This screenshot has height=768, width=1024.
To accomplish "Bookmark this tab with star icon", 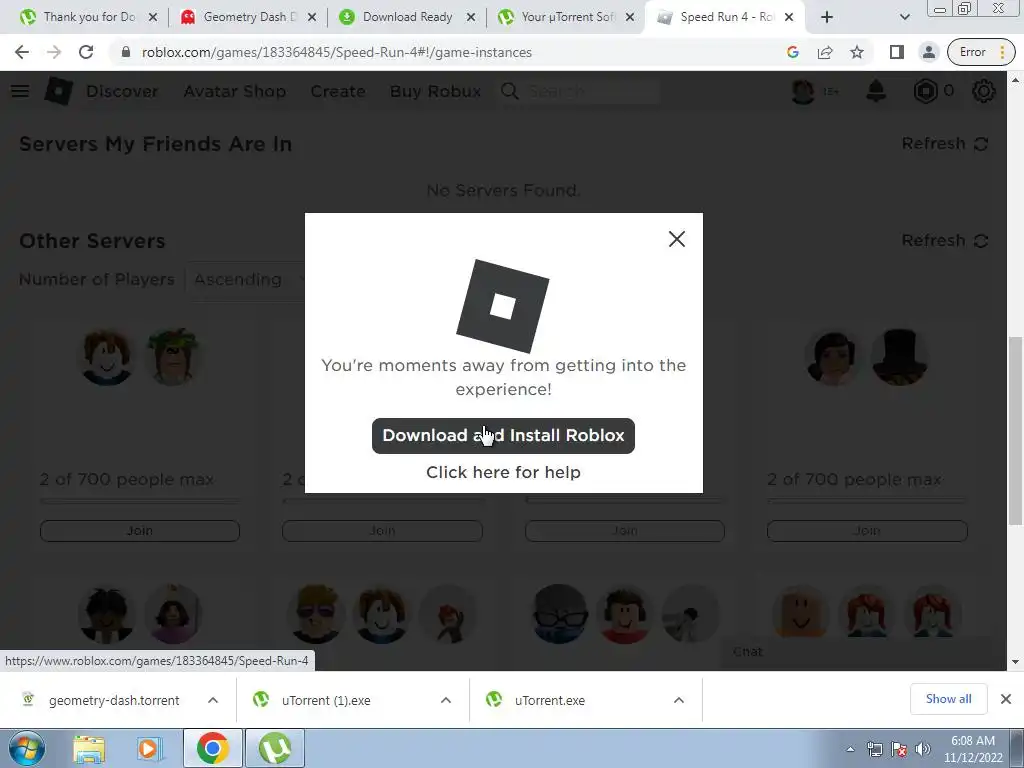I will [x=857, y=52].
